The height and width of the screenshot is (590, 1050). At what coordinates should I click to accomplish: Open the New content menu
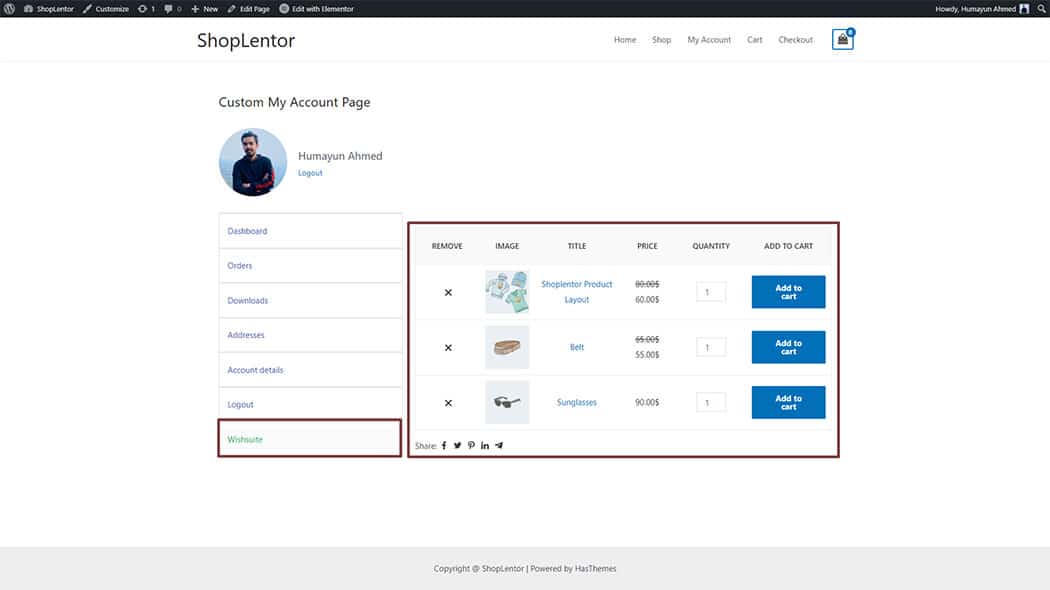[x=204, y=9]
